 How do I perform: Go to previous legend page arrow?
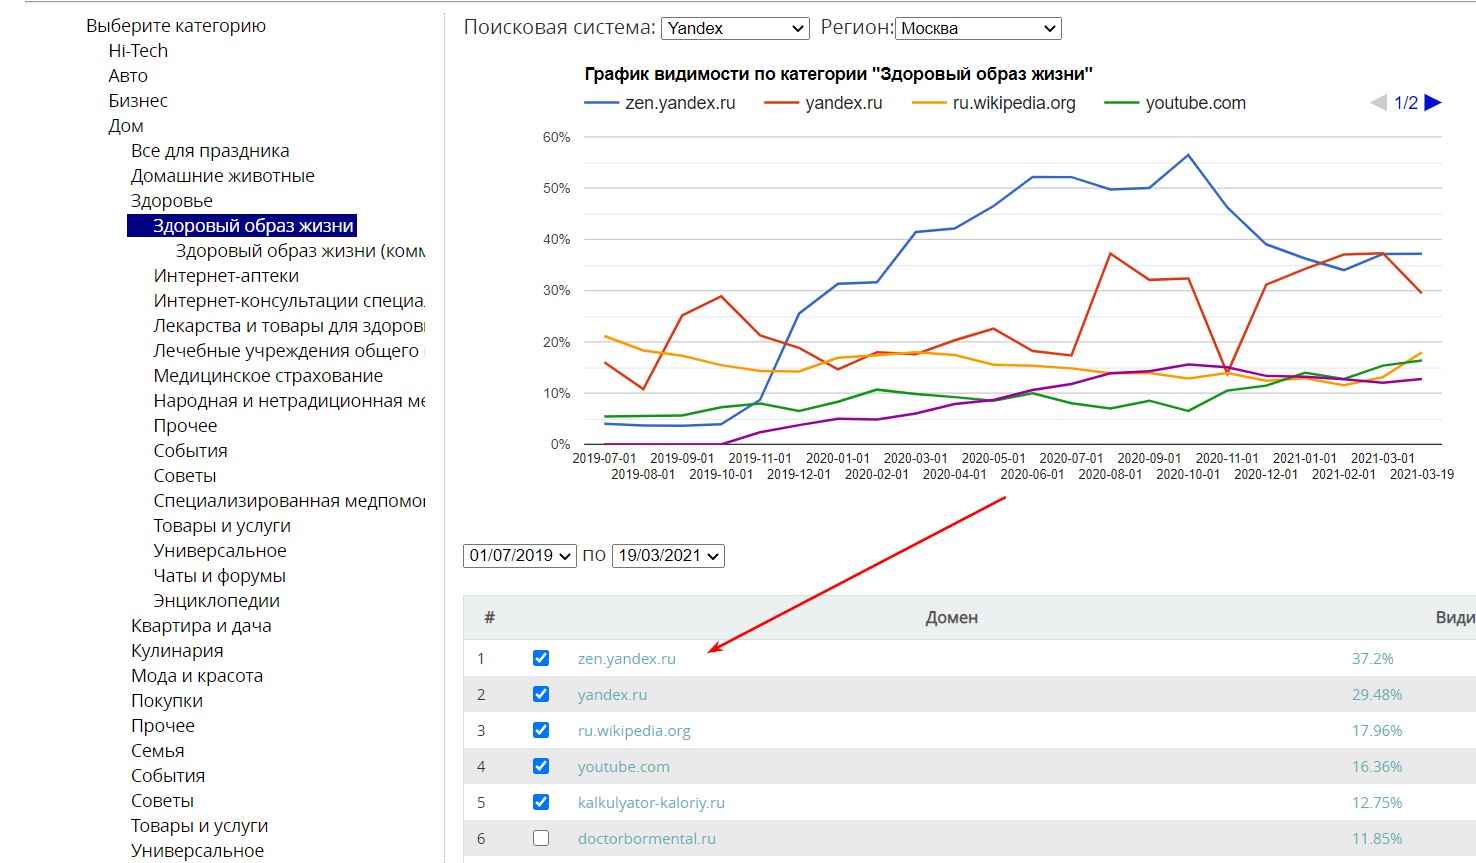(1378, 102)
